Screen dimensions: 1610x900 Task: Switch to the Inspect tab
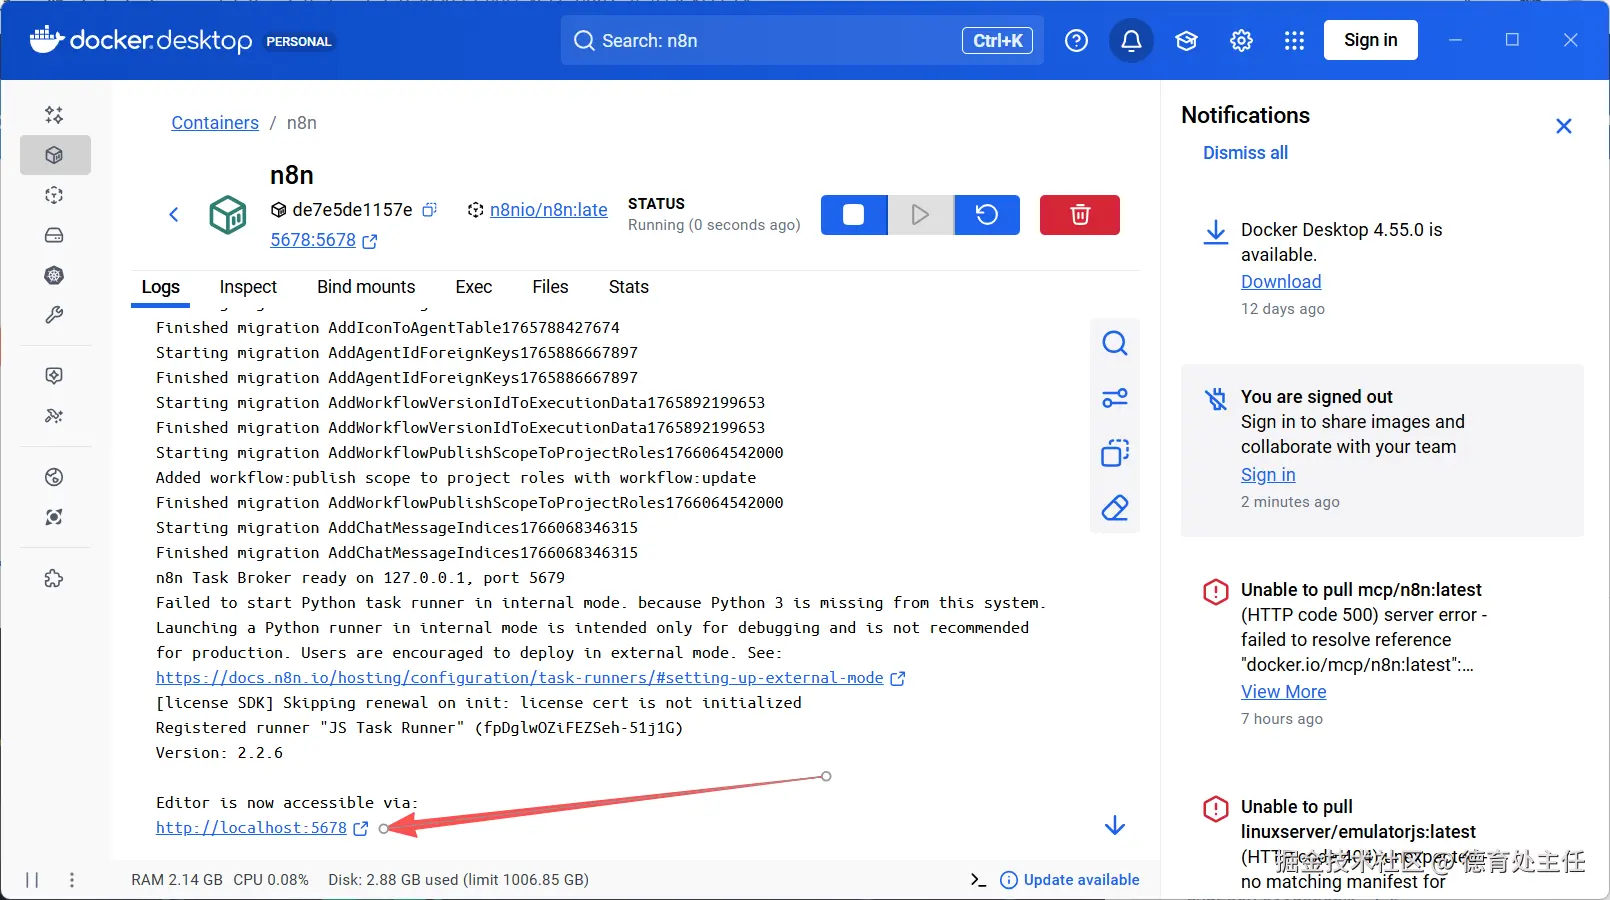(248, 287)
